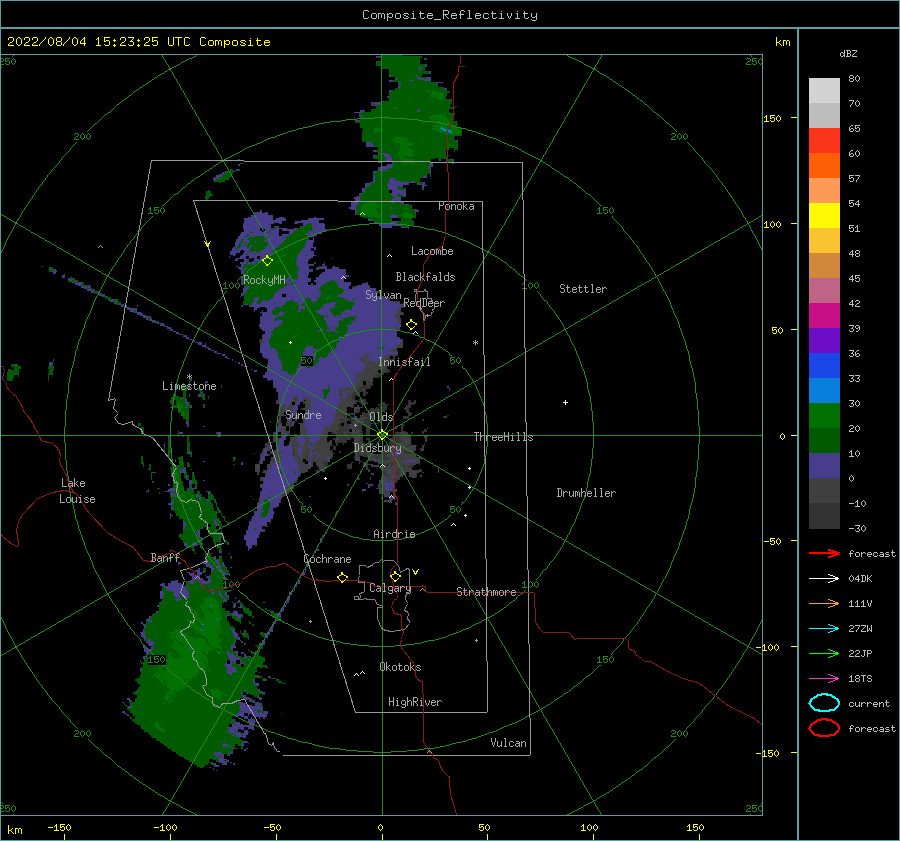Click the yellow diamond marker at RockyMH
This screenshot has height=841, width=900.
[x=267, y=261]
